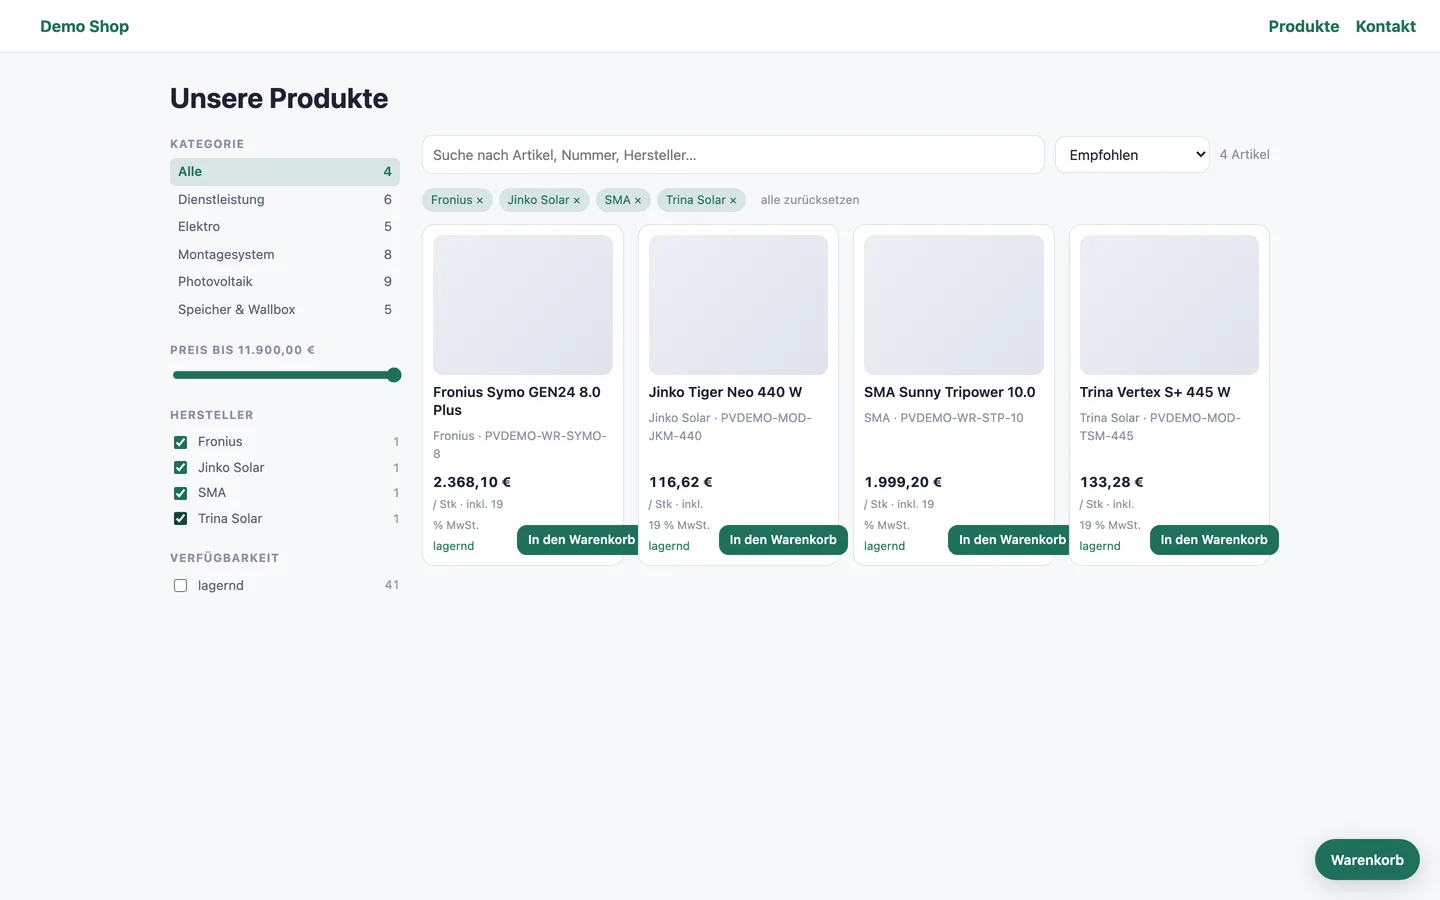Add Jinko Tiger Neo 440 W to cart

(x=783, y=540)
